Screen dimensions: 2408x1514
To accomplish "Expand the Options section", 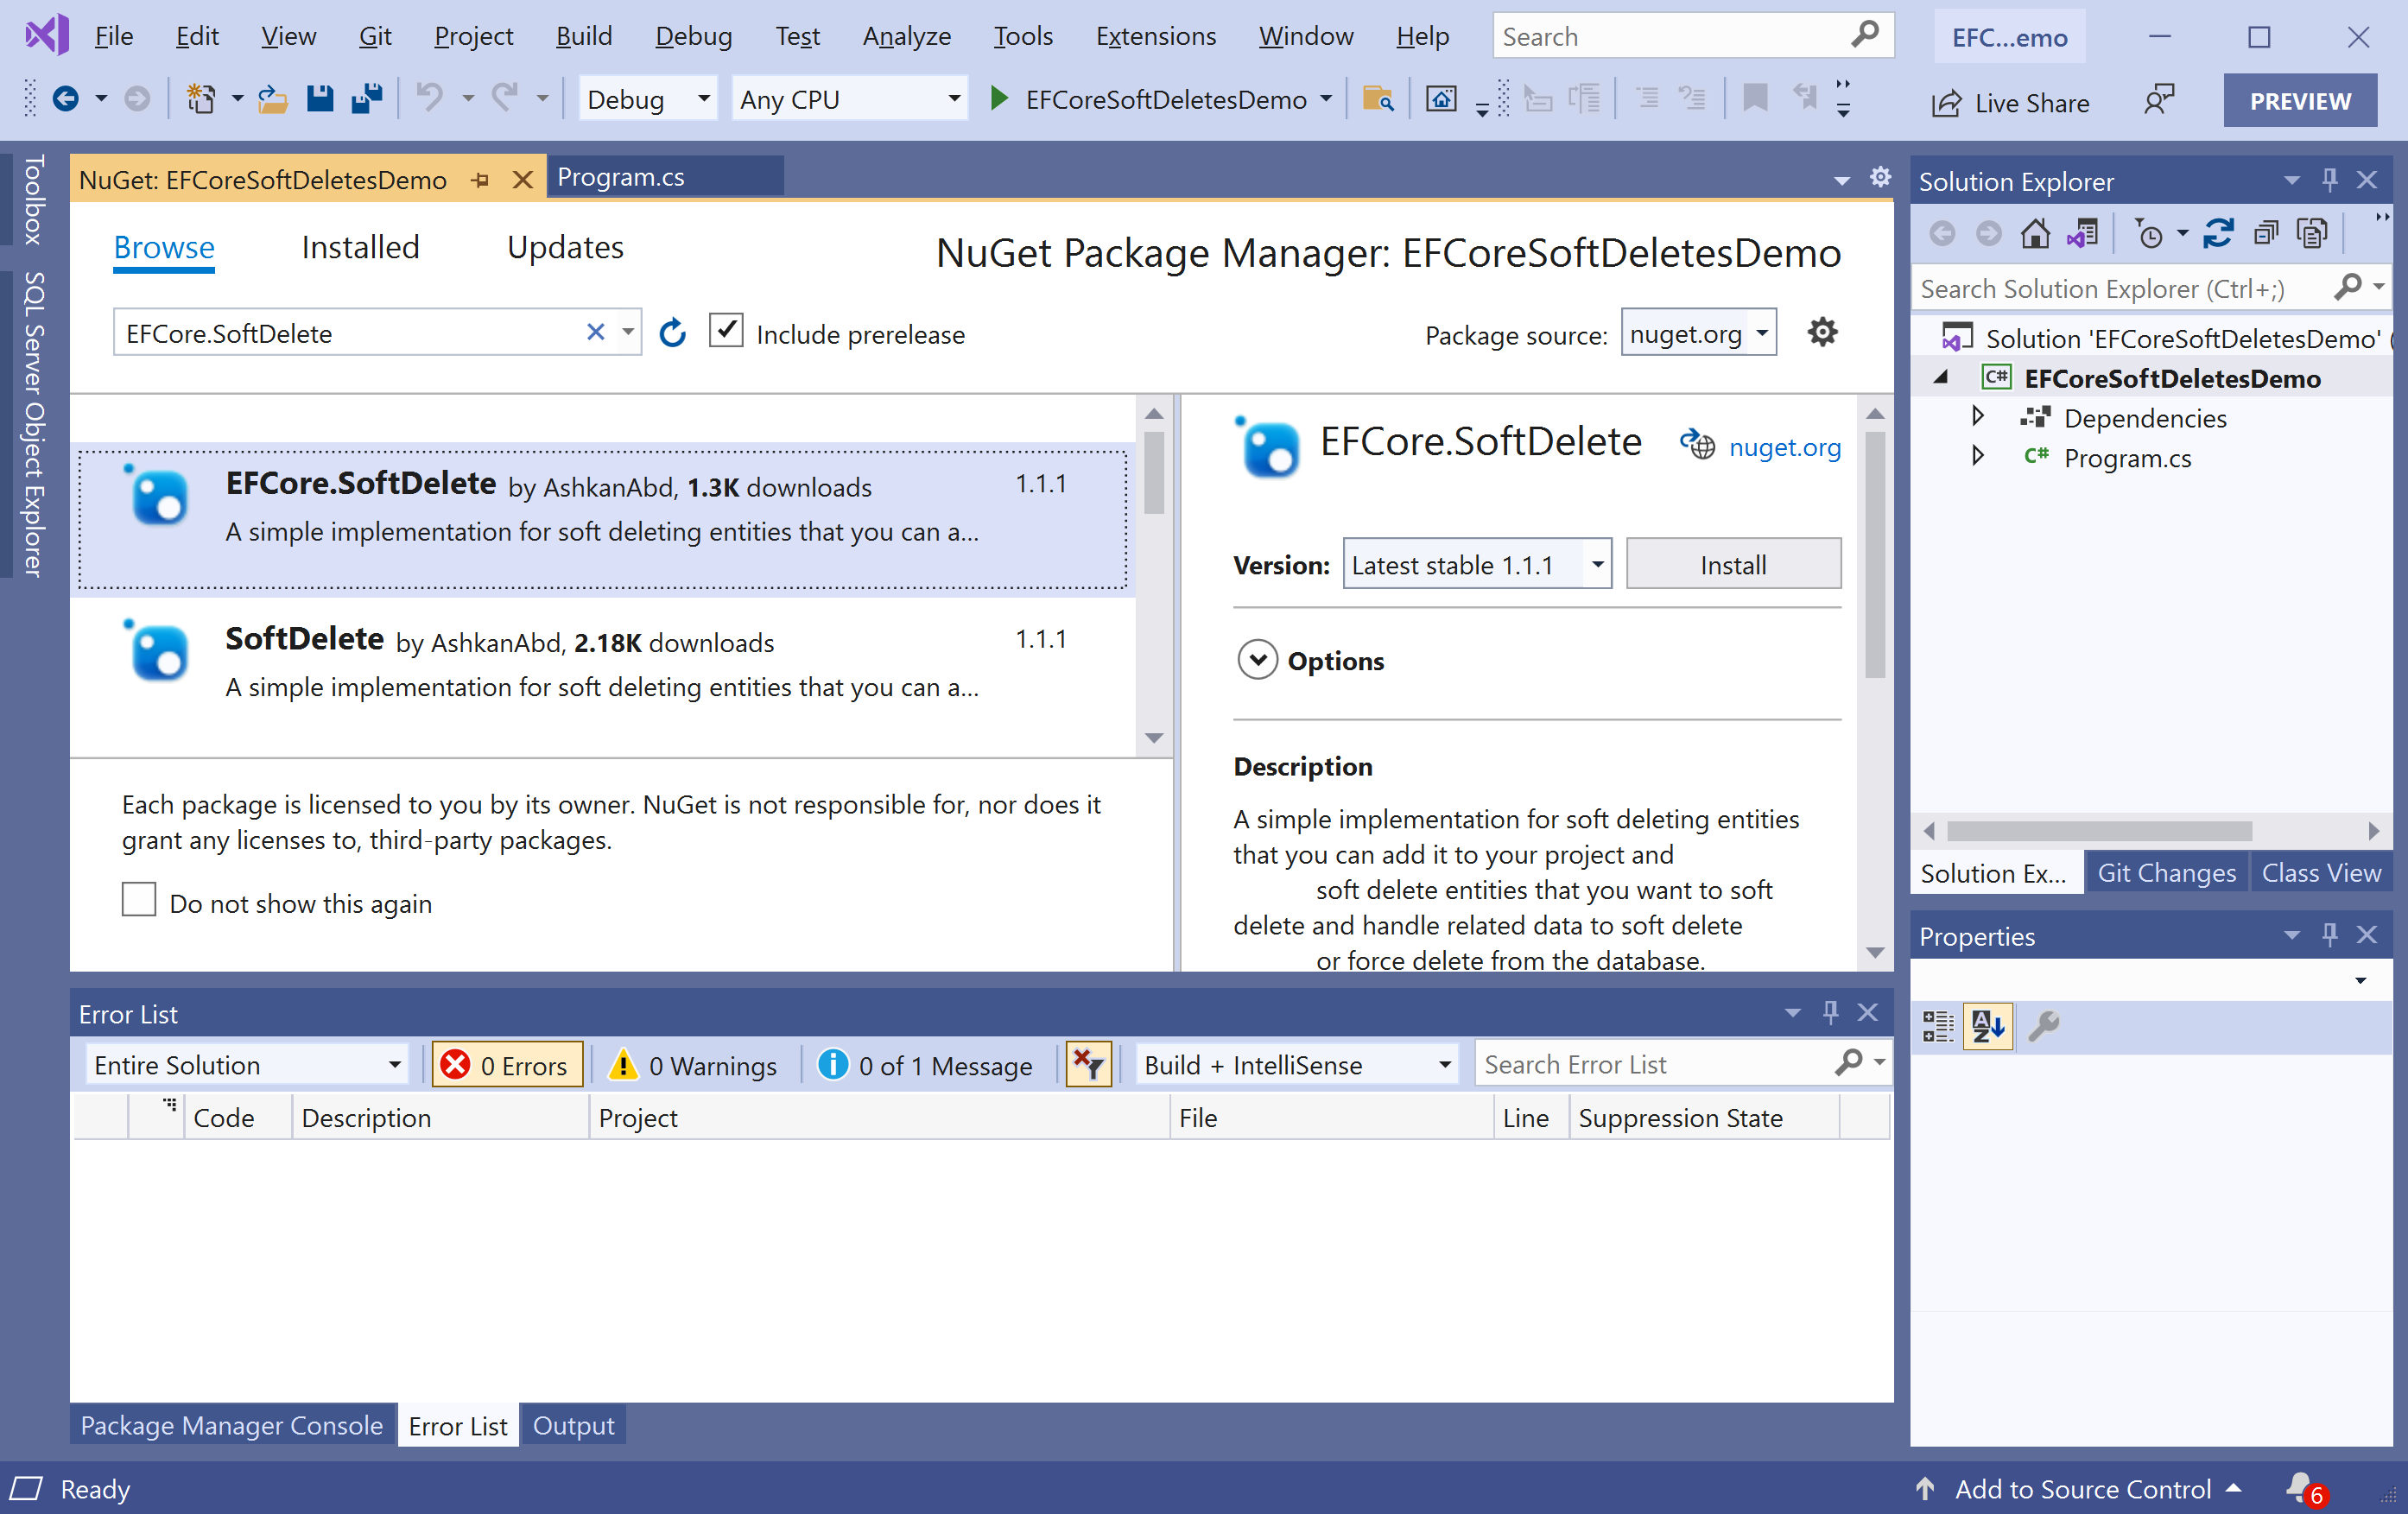I will 1258,660.
